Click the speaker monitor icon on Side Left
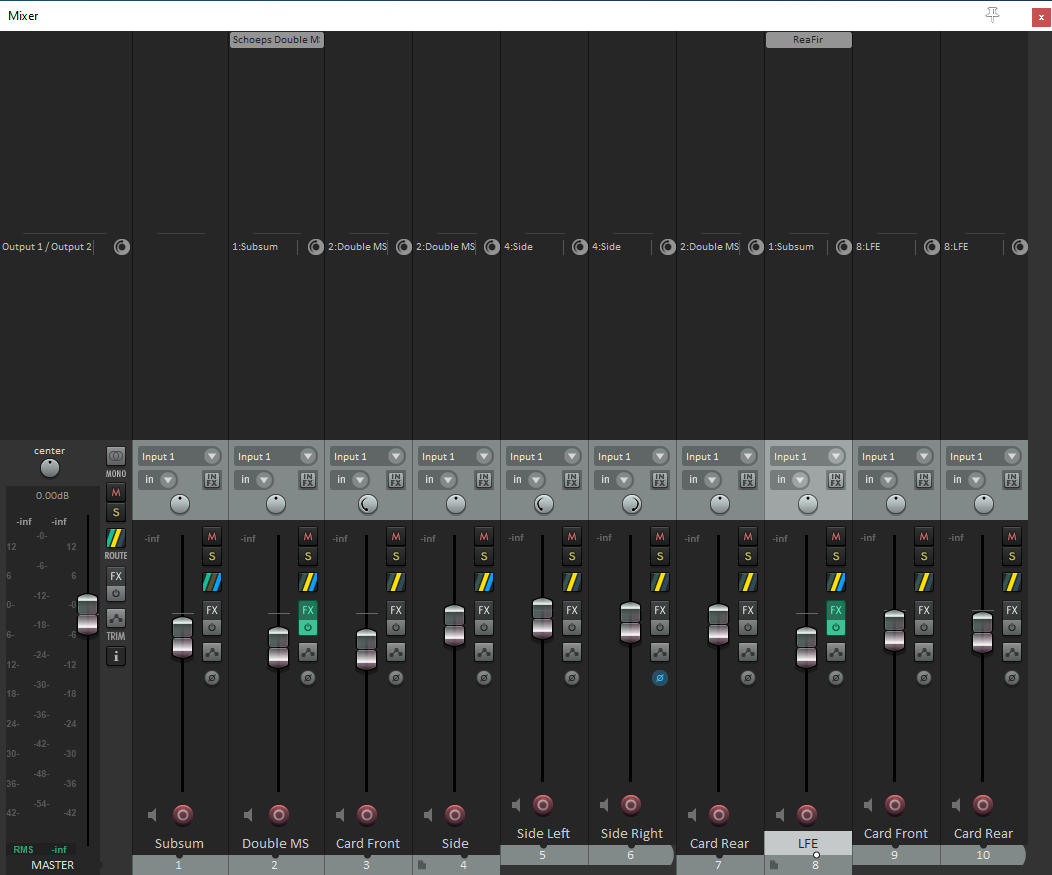Screen dimensions: 1052x875 (x=517, y=805)
